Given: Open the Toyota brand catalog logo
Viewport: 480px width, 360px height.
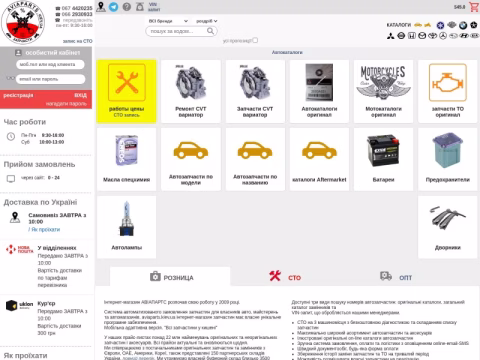Looking at the screenshot, I should [x=433, y=36].
